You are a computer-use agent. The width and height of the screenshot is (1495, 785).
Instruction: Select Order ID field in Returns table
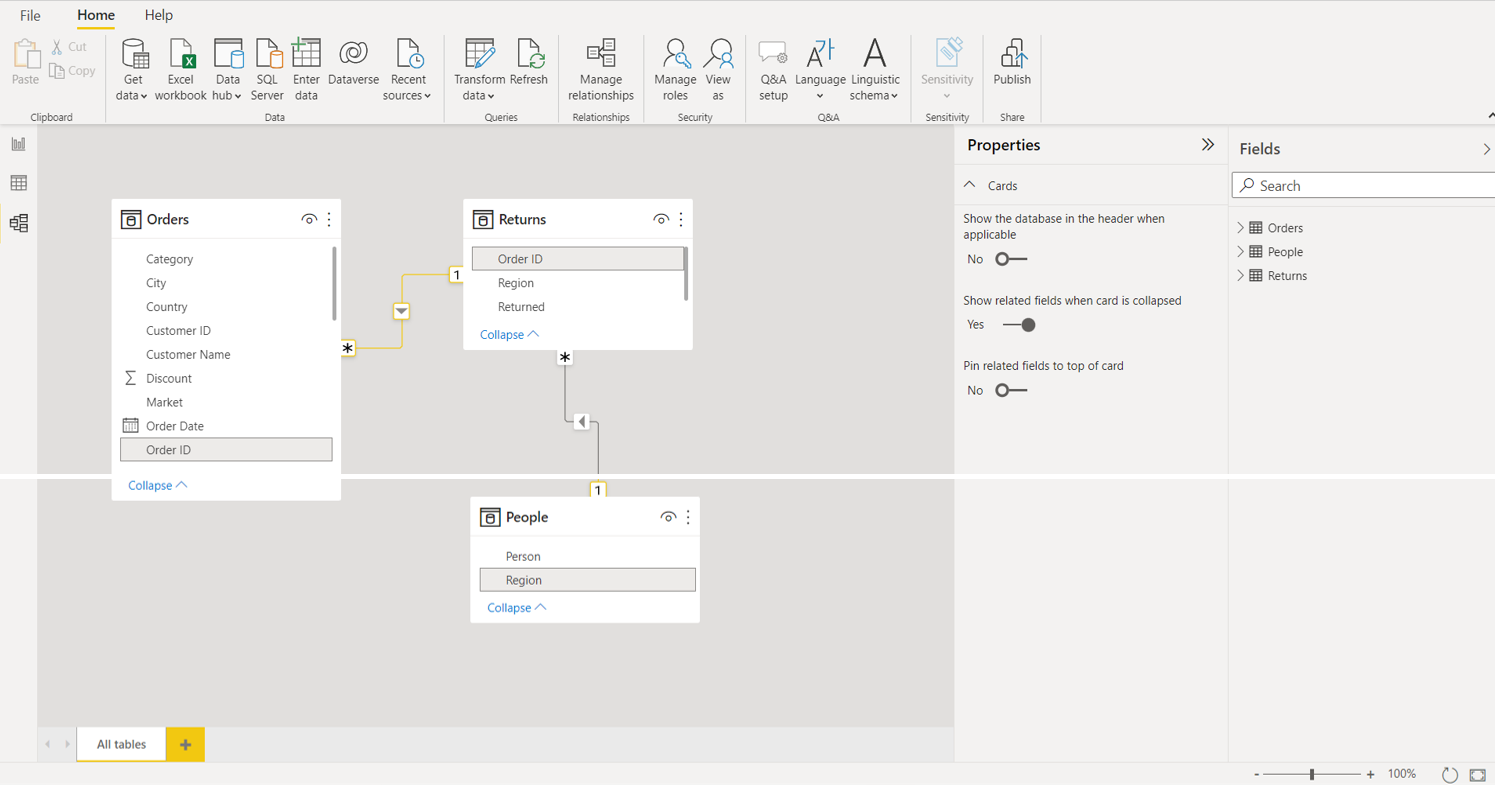(x=578, y=259)
